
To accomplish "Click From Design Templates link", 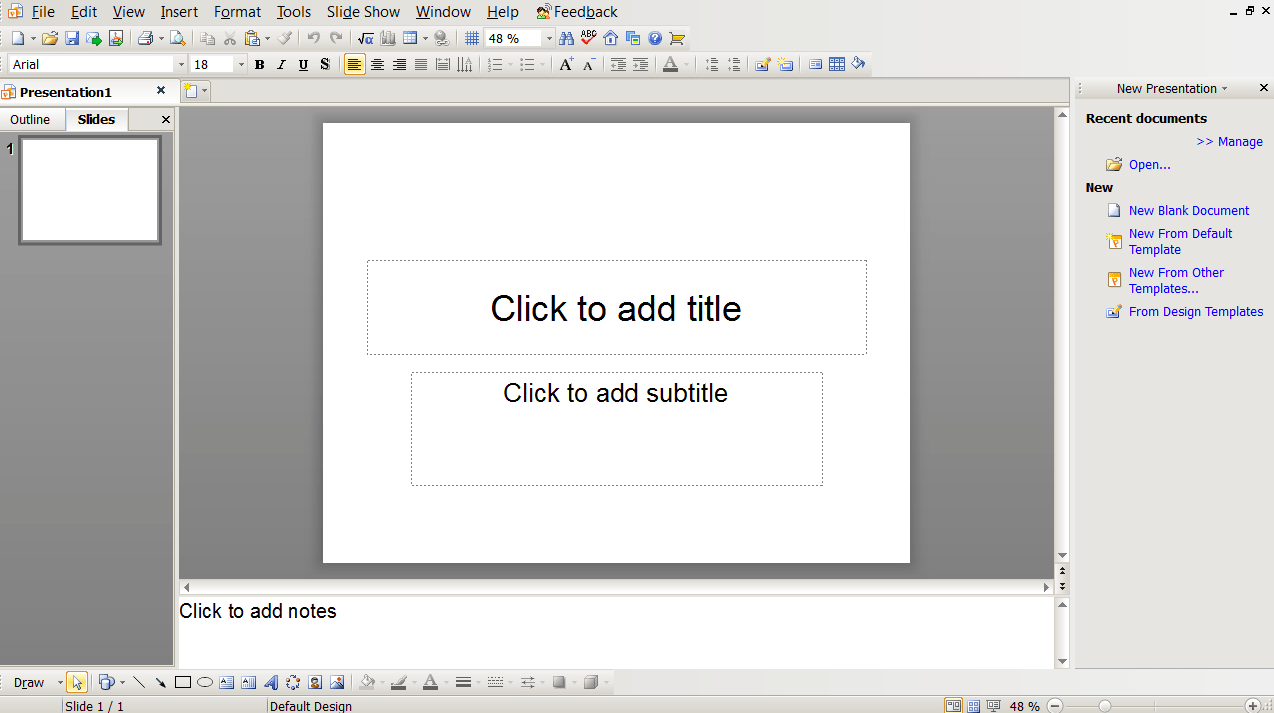I will pyautogui.click(x=1196, y=312).
